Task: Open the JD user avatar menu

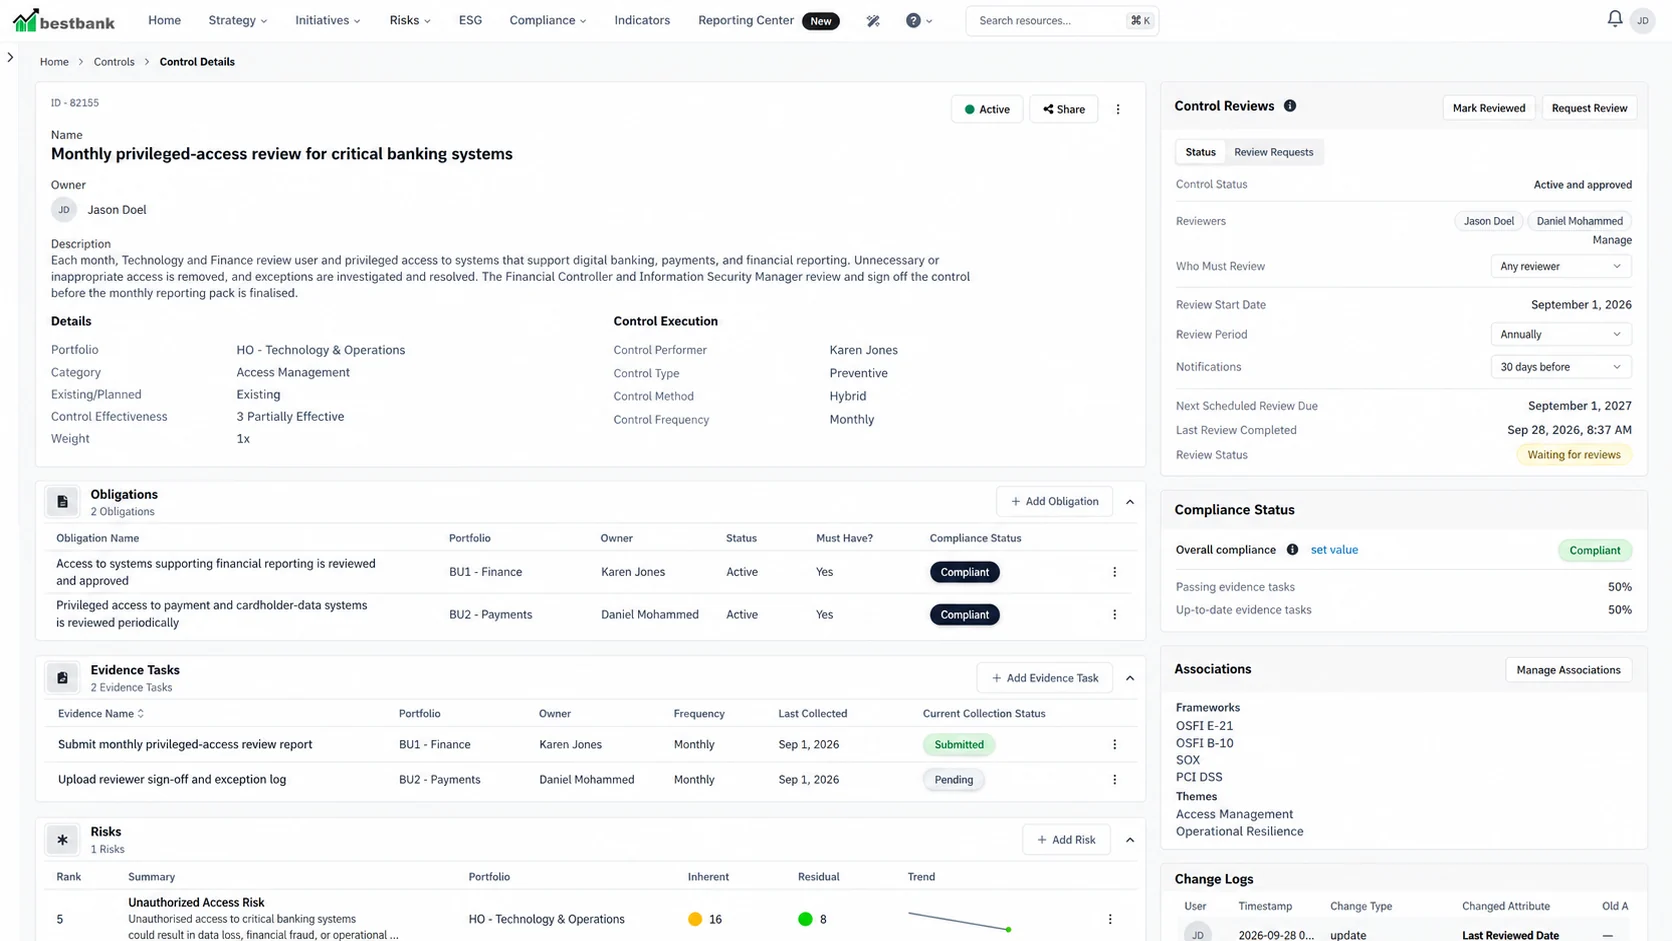Action: (x=1642, y=20)
